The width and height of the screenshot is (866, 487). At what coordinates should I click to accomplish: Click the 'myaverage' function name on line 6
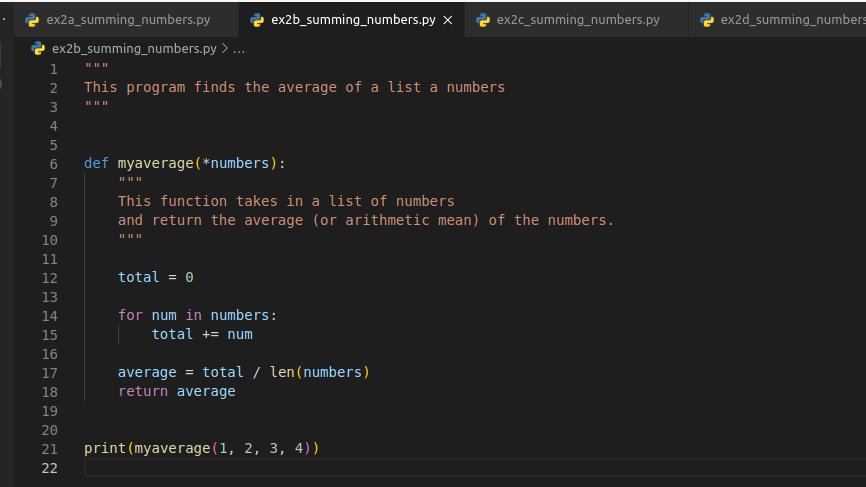[156, 163]
